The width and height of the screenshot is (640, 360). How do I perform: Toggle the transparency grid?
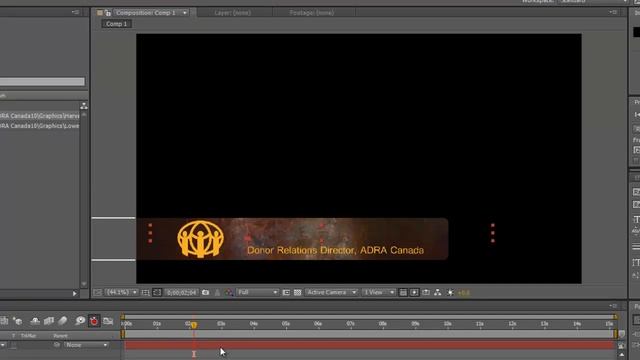[x=298, y=293]
